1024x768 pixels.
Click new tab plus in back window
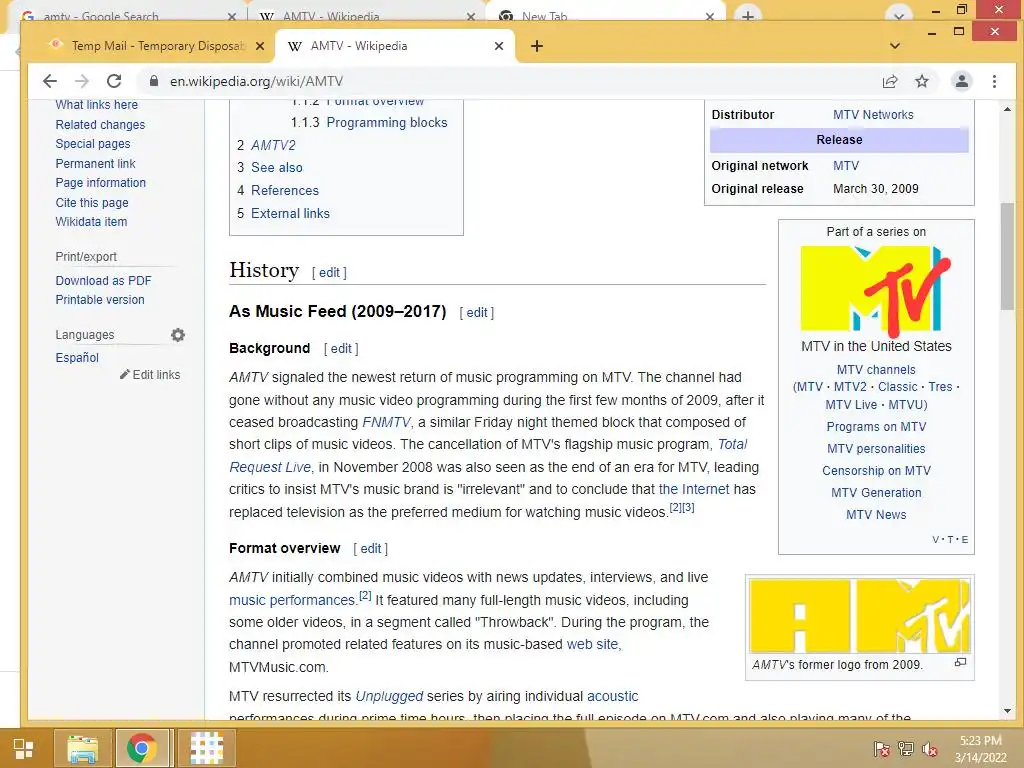click(748, 14)
